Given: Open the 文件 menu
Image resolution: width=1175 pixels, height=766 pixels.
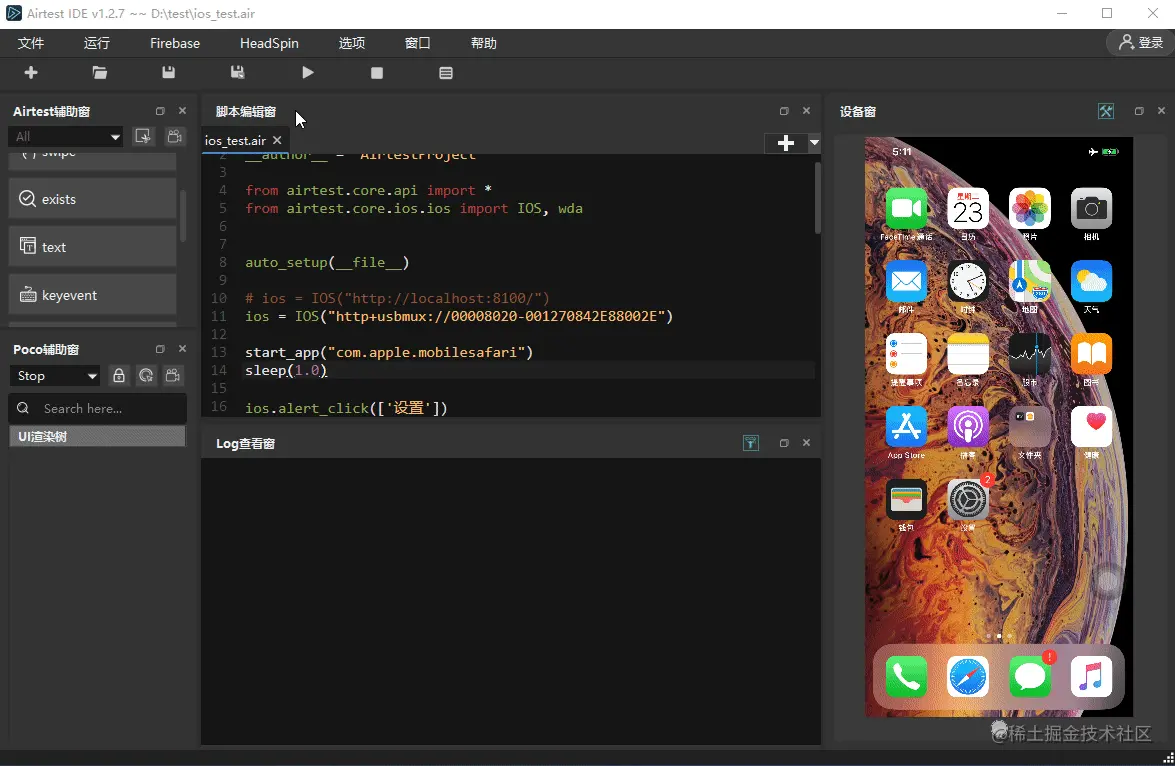Looking at the screenshot, I should [31, 43].
